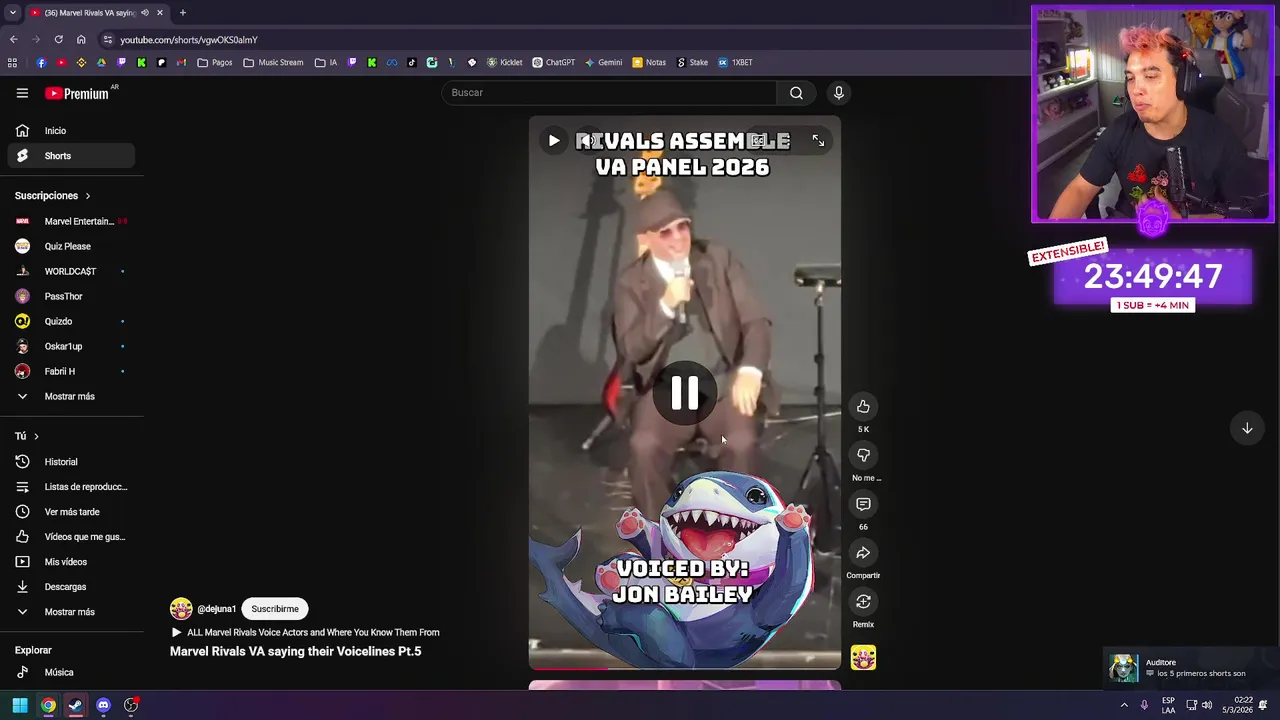Open Quizdo subscription channel
This screenshot has height=720, width=1280.
(72, 321)
